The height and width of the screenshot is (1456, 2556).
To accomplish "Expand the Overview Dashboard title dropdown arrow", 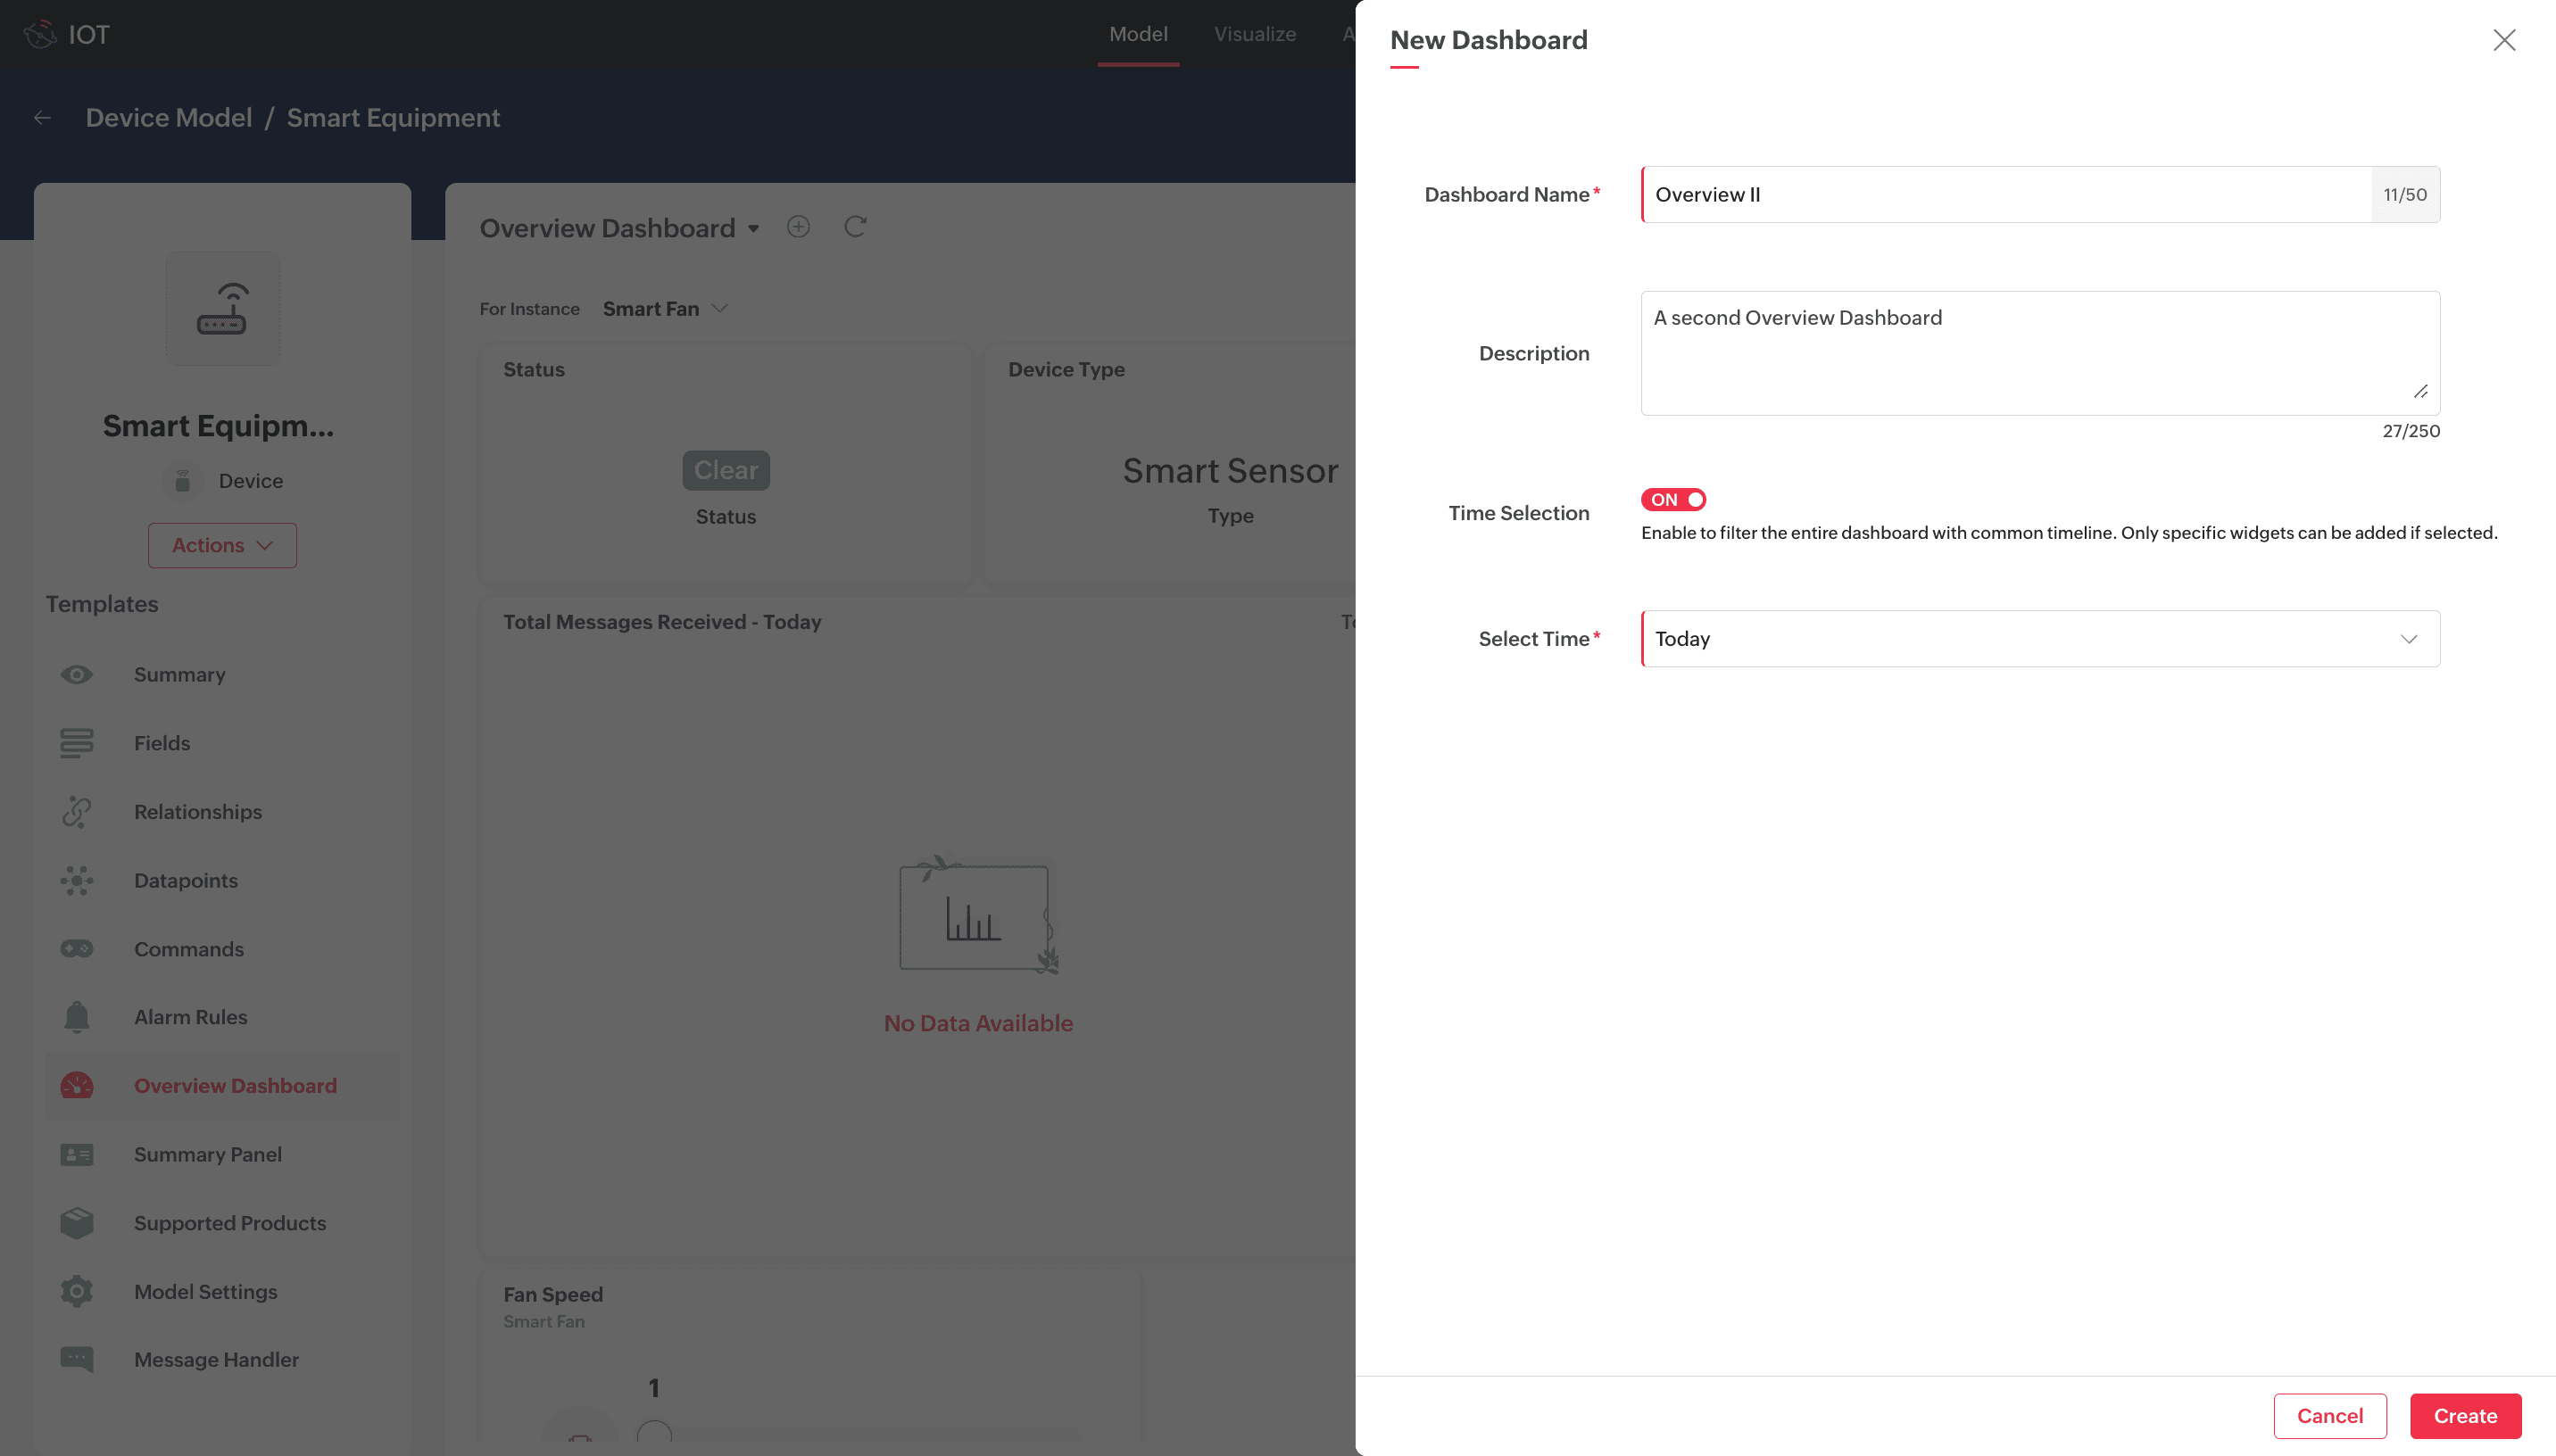I will tap(754, 229).
